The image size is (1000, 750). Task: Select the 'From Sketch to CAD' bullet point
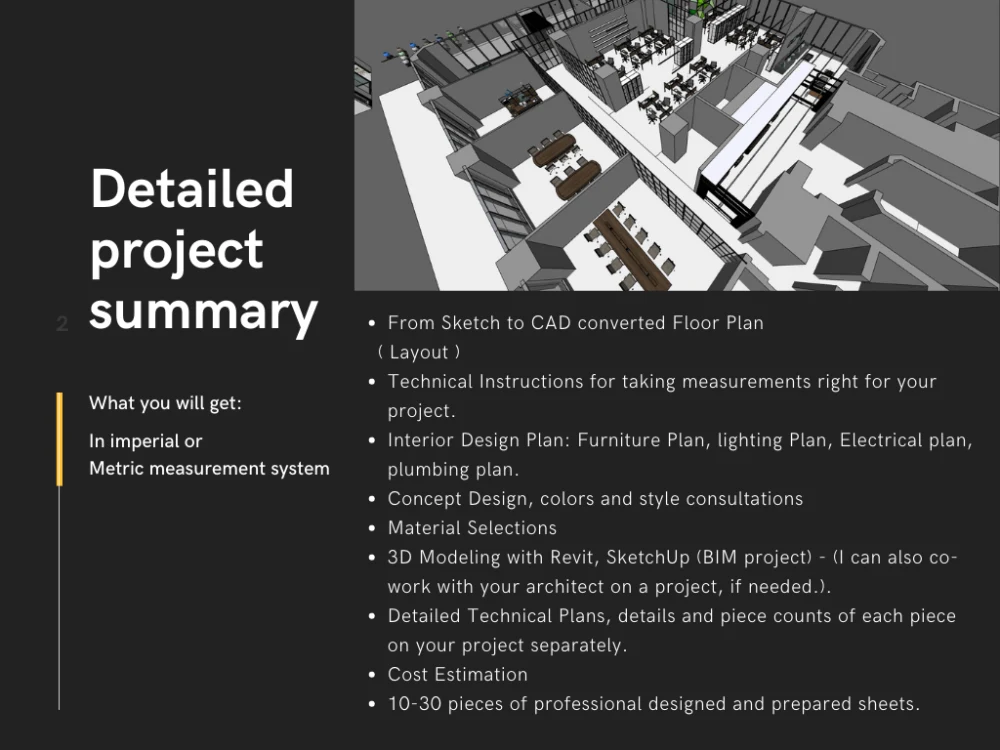point(575,322)
